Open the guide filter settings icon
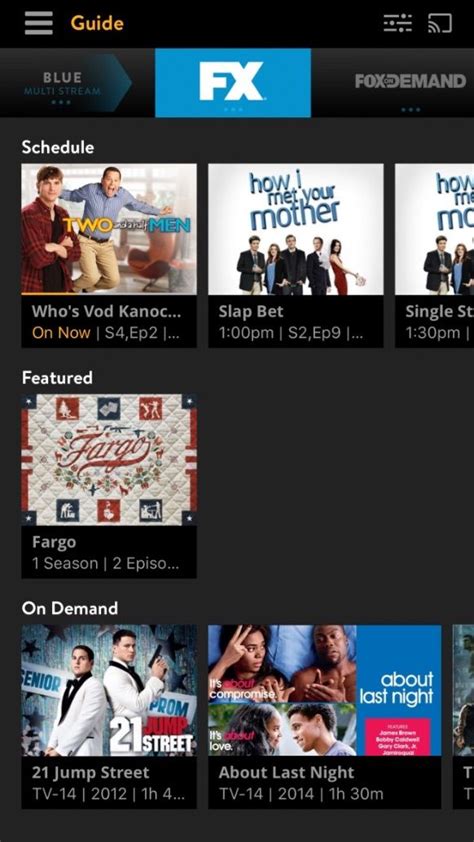The height and width of the screenshot is (842, 474). pyautogui.click(x=398, y=23)
